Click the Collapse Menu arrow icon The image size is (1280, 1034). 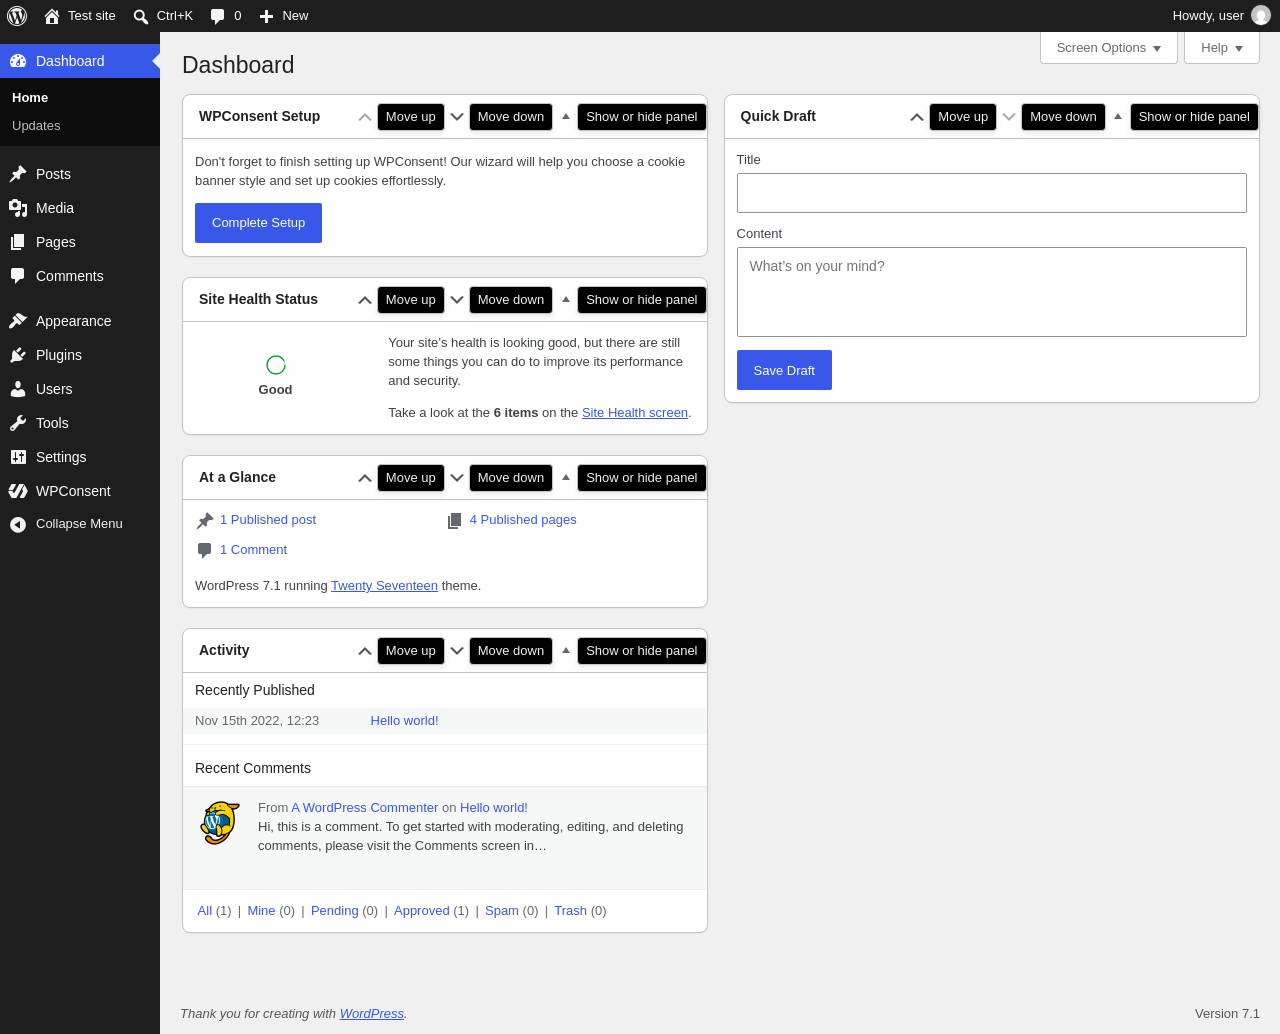[18, 525]
